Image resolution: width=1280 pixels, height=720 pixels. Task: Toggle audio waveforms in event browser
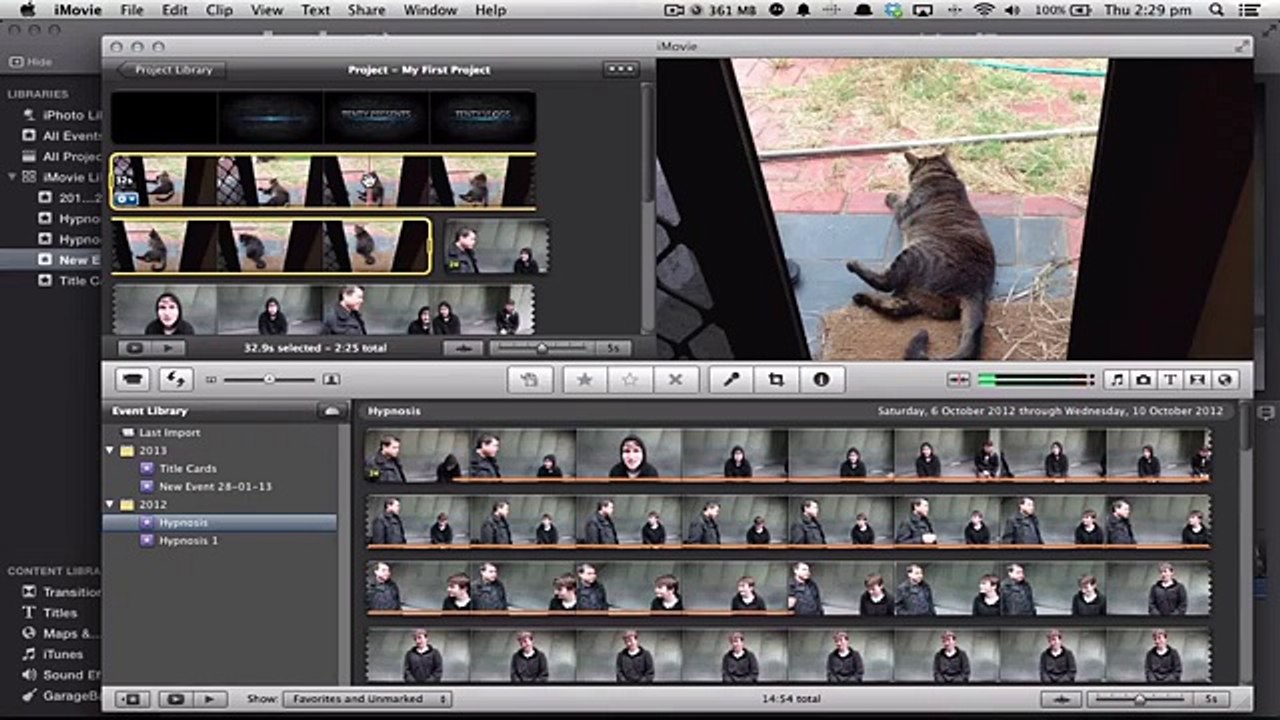click(1062, 699)
